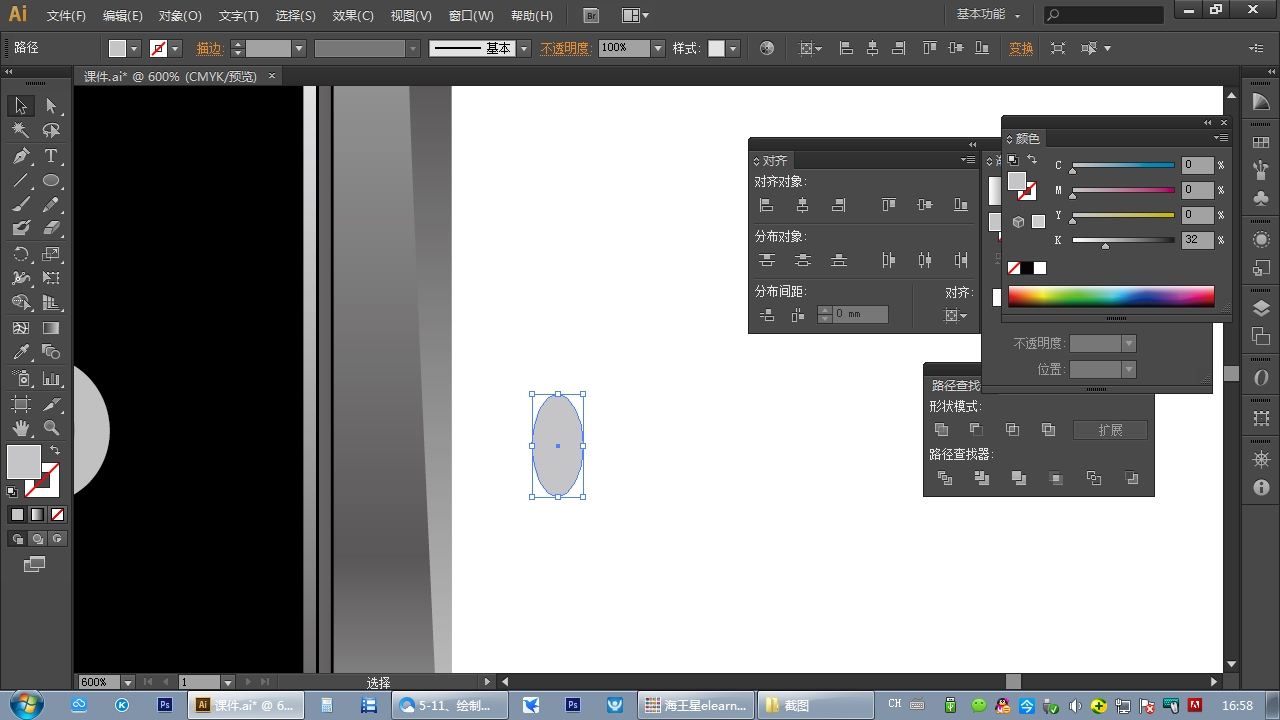Open the 窗口(W) menu
The width and height of the screenshot is (1280, 720).
click(471, 16)
